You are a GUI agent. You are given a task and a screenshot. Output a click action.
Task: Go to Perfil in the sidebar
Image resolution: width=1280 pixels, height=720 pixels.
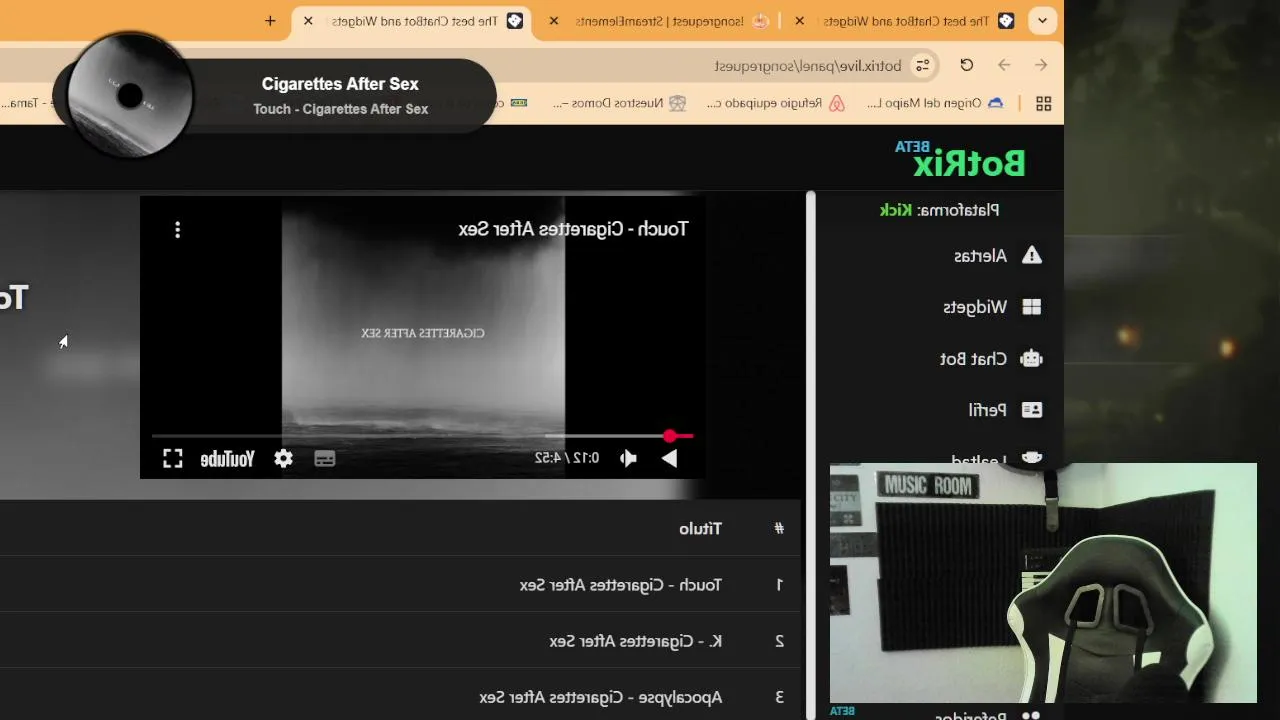click(x=987, y=410)
